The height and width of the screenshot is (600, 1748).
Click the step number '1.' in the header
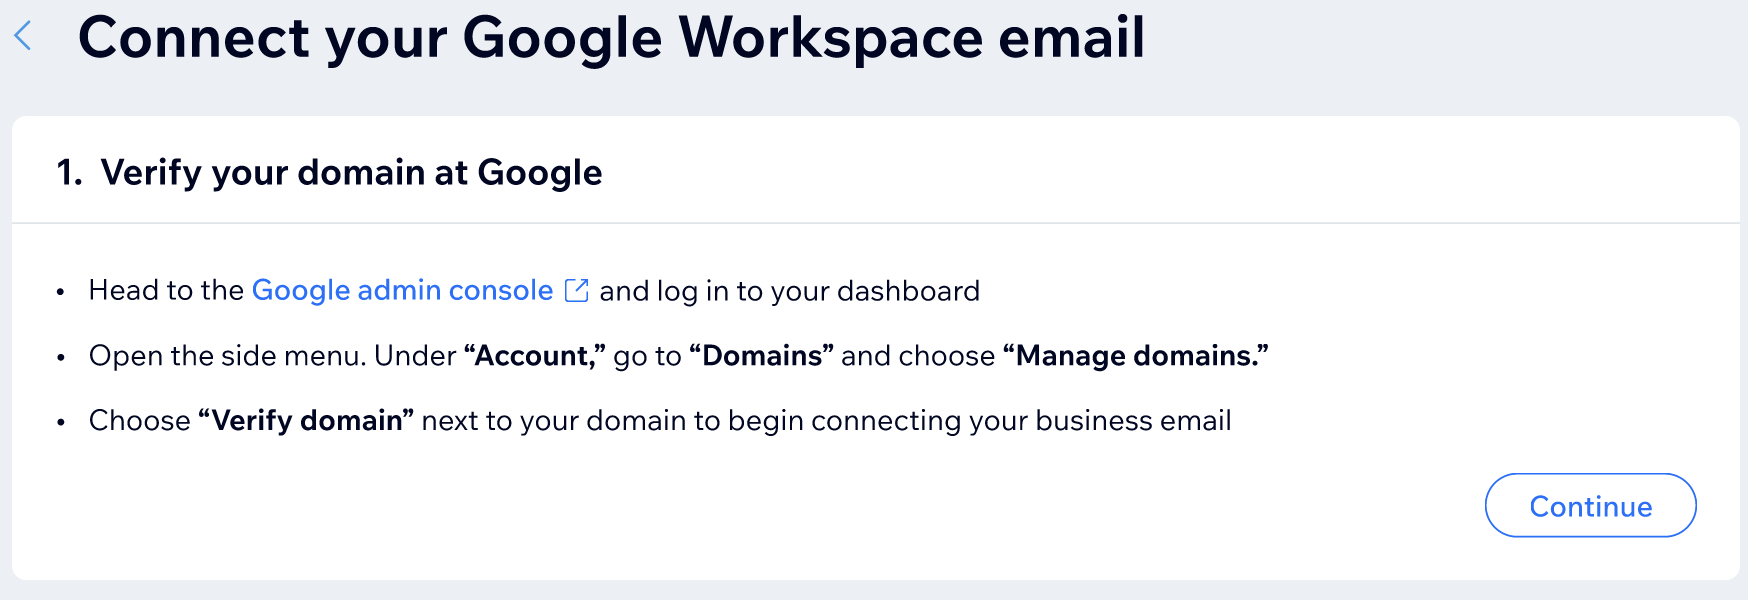[x=69, y=173]
